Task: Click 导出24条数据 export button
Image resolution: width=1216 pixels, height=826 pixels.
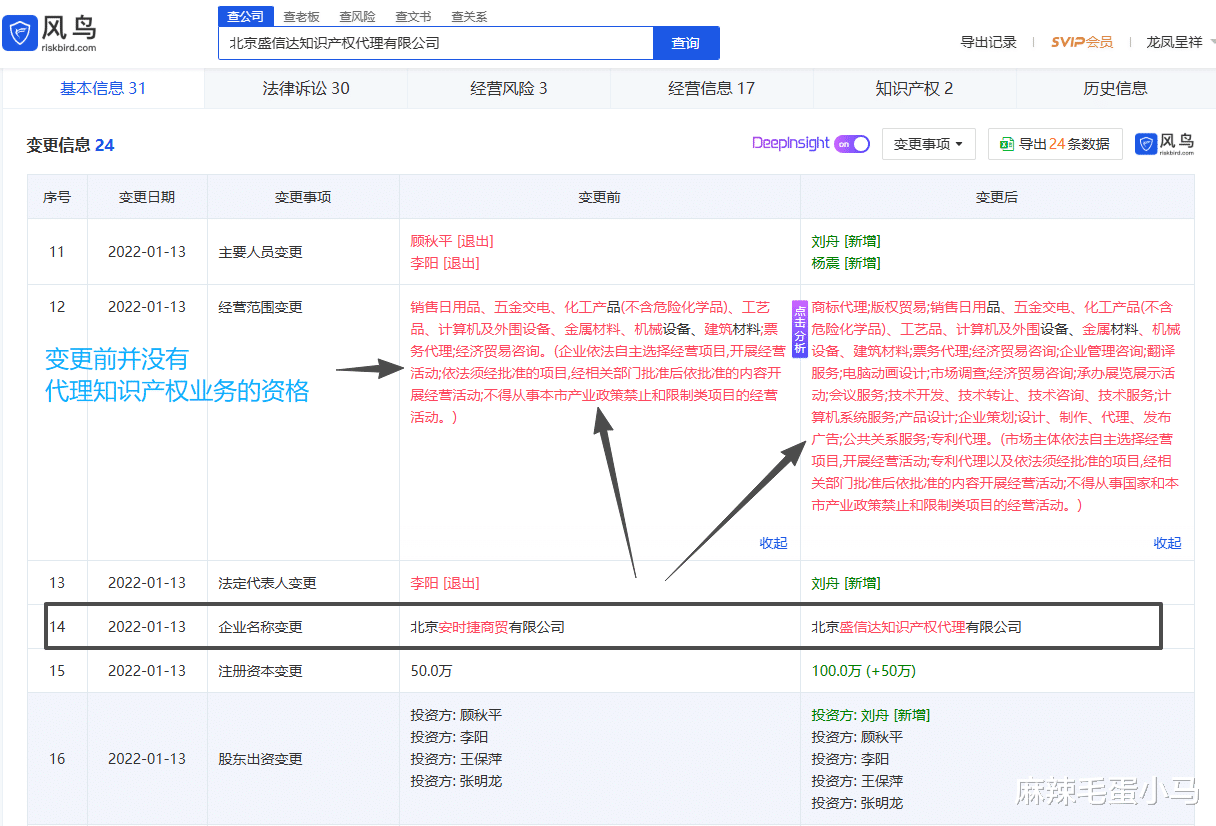Action: (x=1055, y=144)
